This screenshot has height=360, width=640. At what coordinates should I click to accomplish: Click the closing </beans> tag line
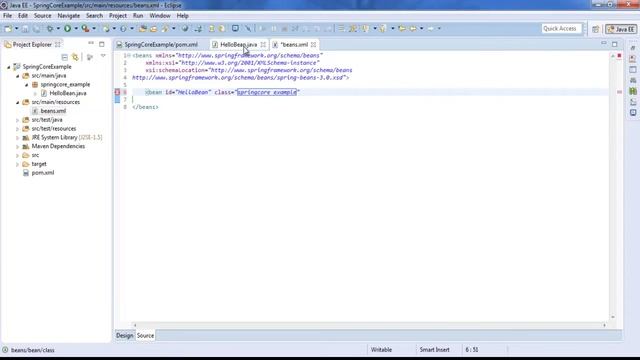click(145, 107)
